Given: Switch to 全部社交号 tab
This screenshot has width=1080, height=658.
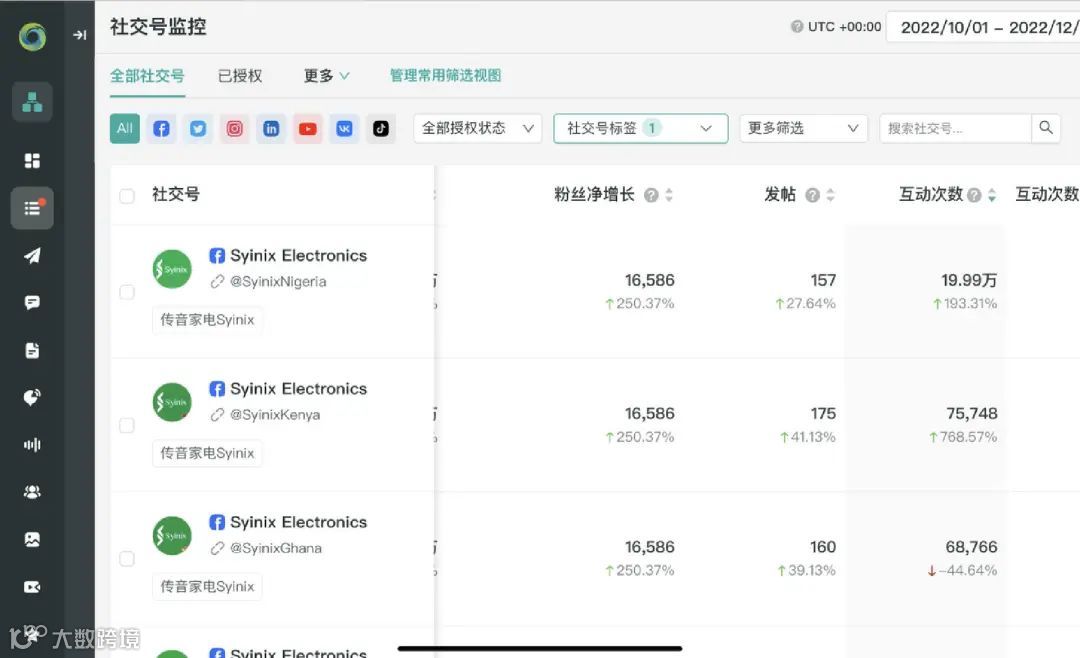Looking at the screenshot, I should [x=147, y=76].
